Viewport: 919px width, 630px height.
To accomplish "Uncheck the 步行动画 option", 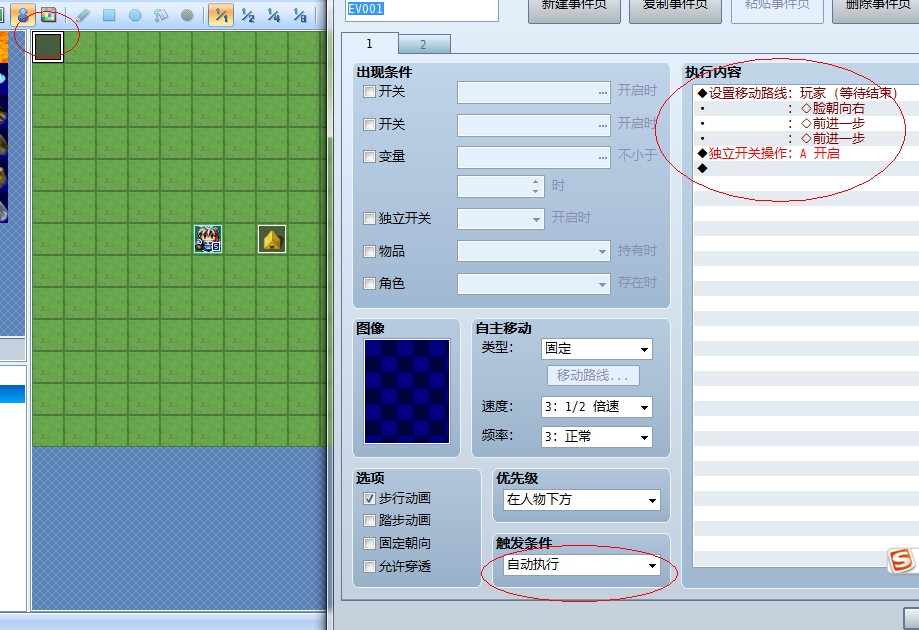I will pyautogui.click(x=369, y=498).
